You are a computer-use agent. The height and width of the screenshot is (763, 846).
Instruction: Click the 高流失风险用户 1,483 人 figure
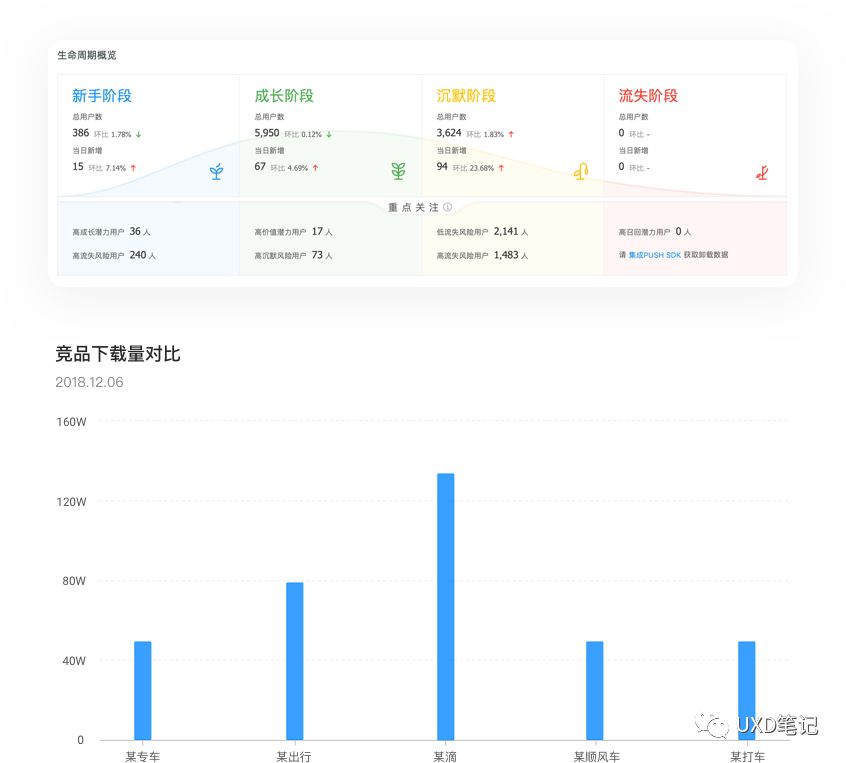[511, 255]
